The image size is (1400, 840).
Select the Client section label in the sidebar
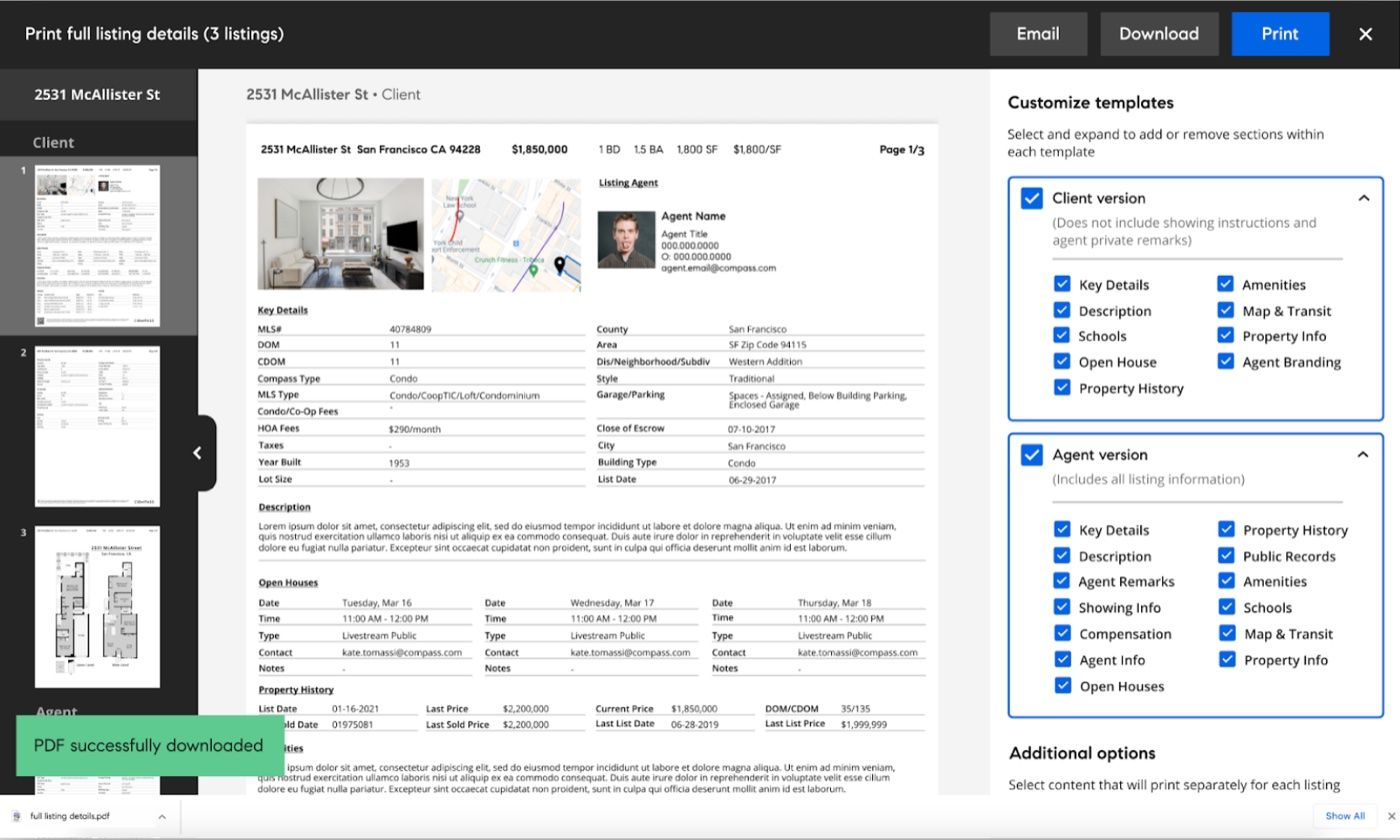pyautogui.click(x=53, y=142)
